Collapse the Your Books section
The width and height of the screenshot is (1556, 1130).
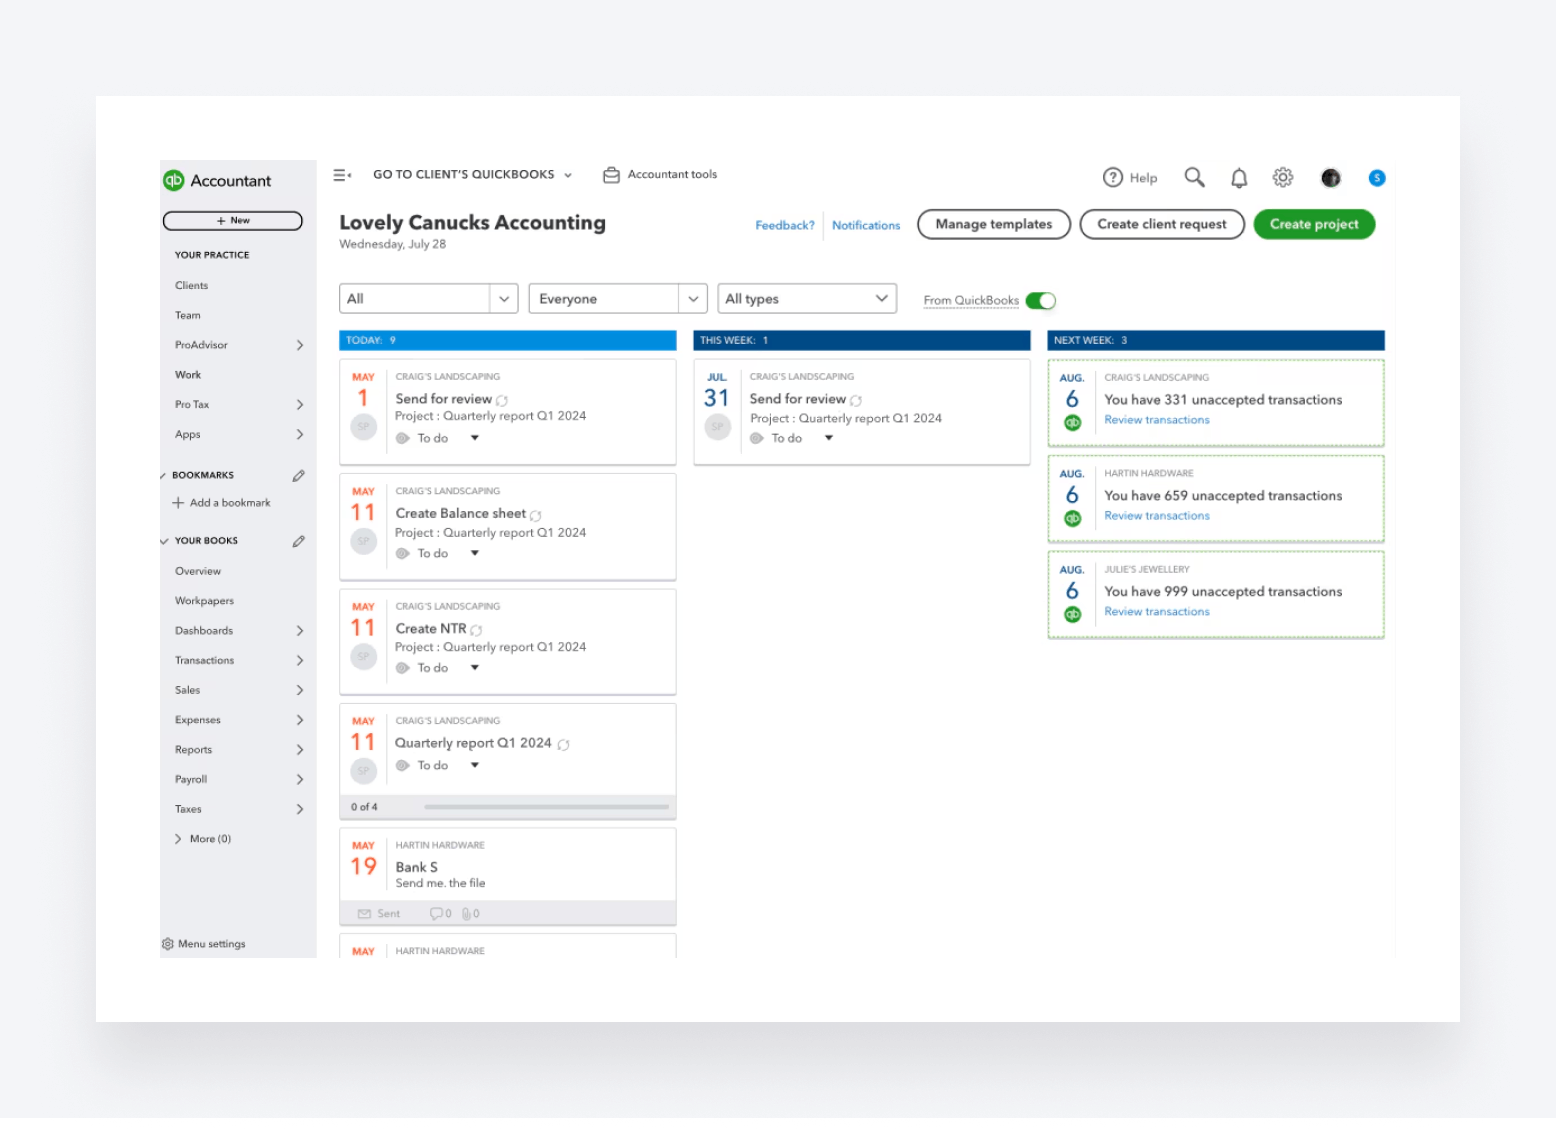click(x=164, y=542)
